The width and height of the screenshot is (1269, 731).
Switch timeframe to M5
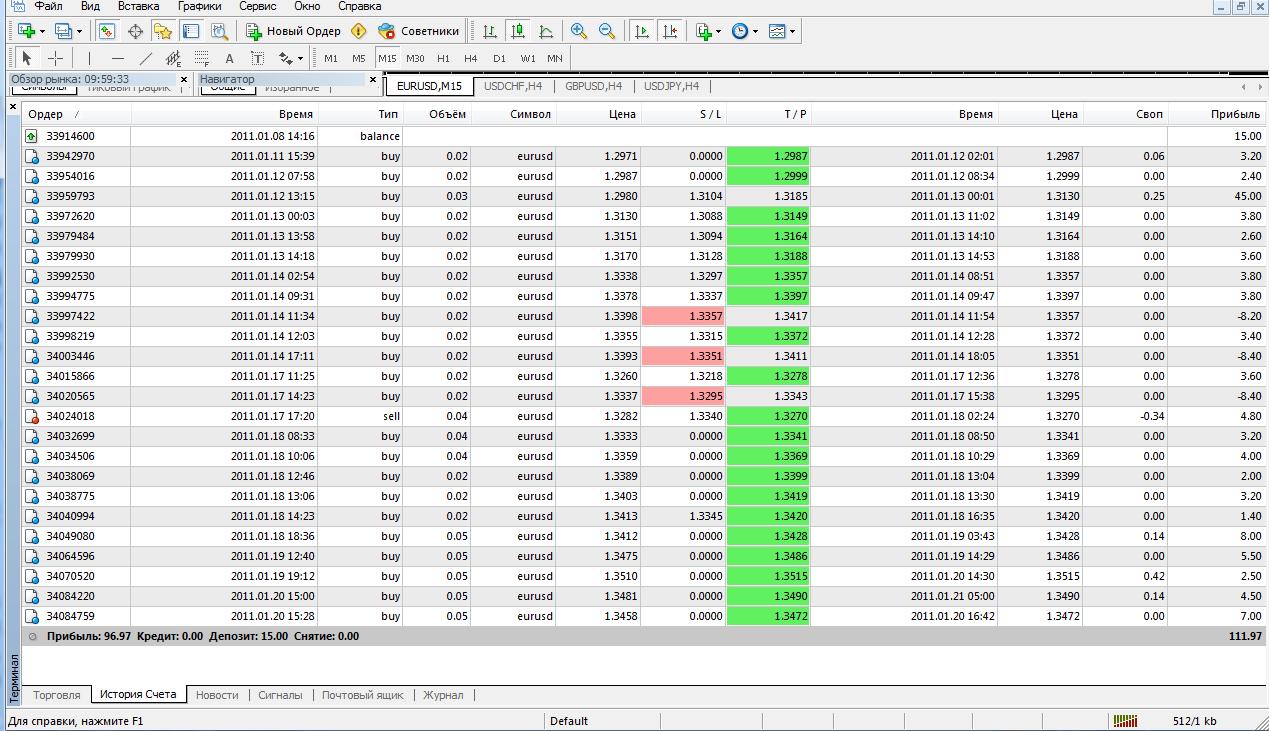pos(359,58)
